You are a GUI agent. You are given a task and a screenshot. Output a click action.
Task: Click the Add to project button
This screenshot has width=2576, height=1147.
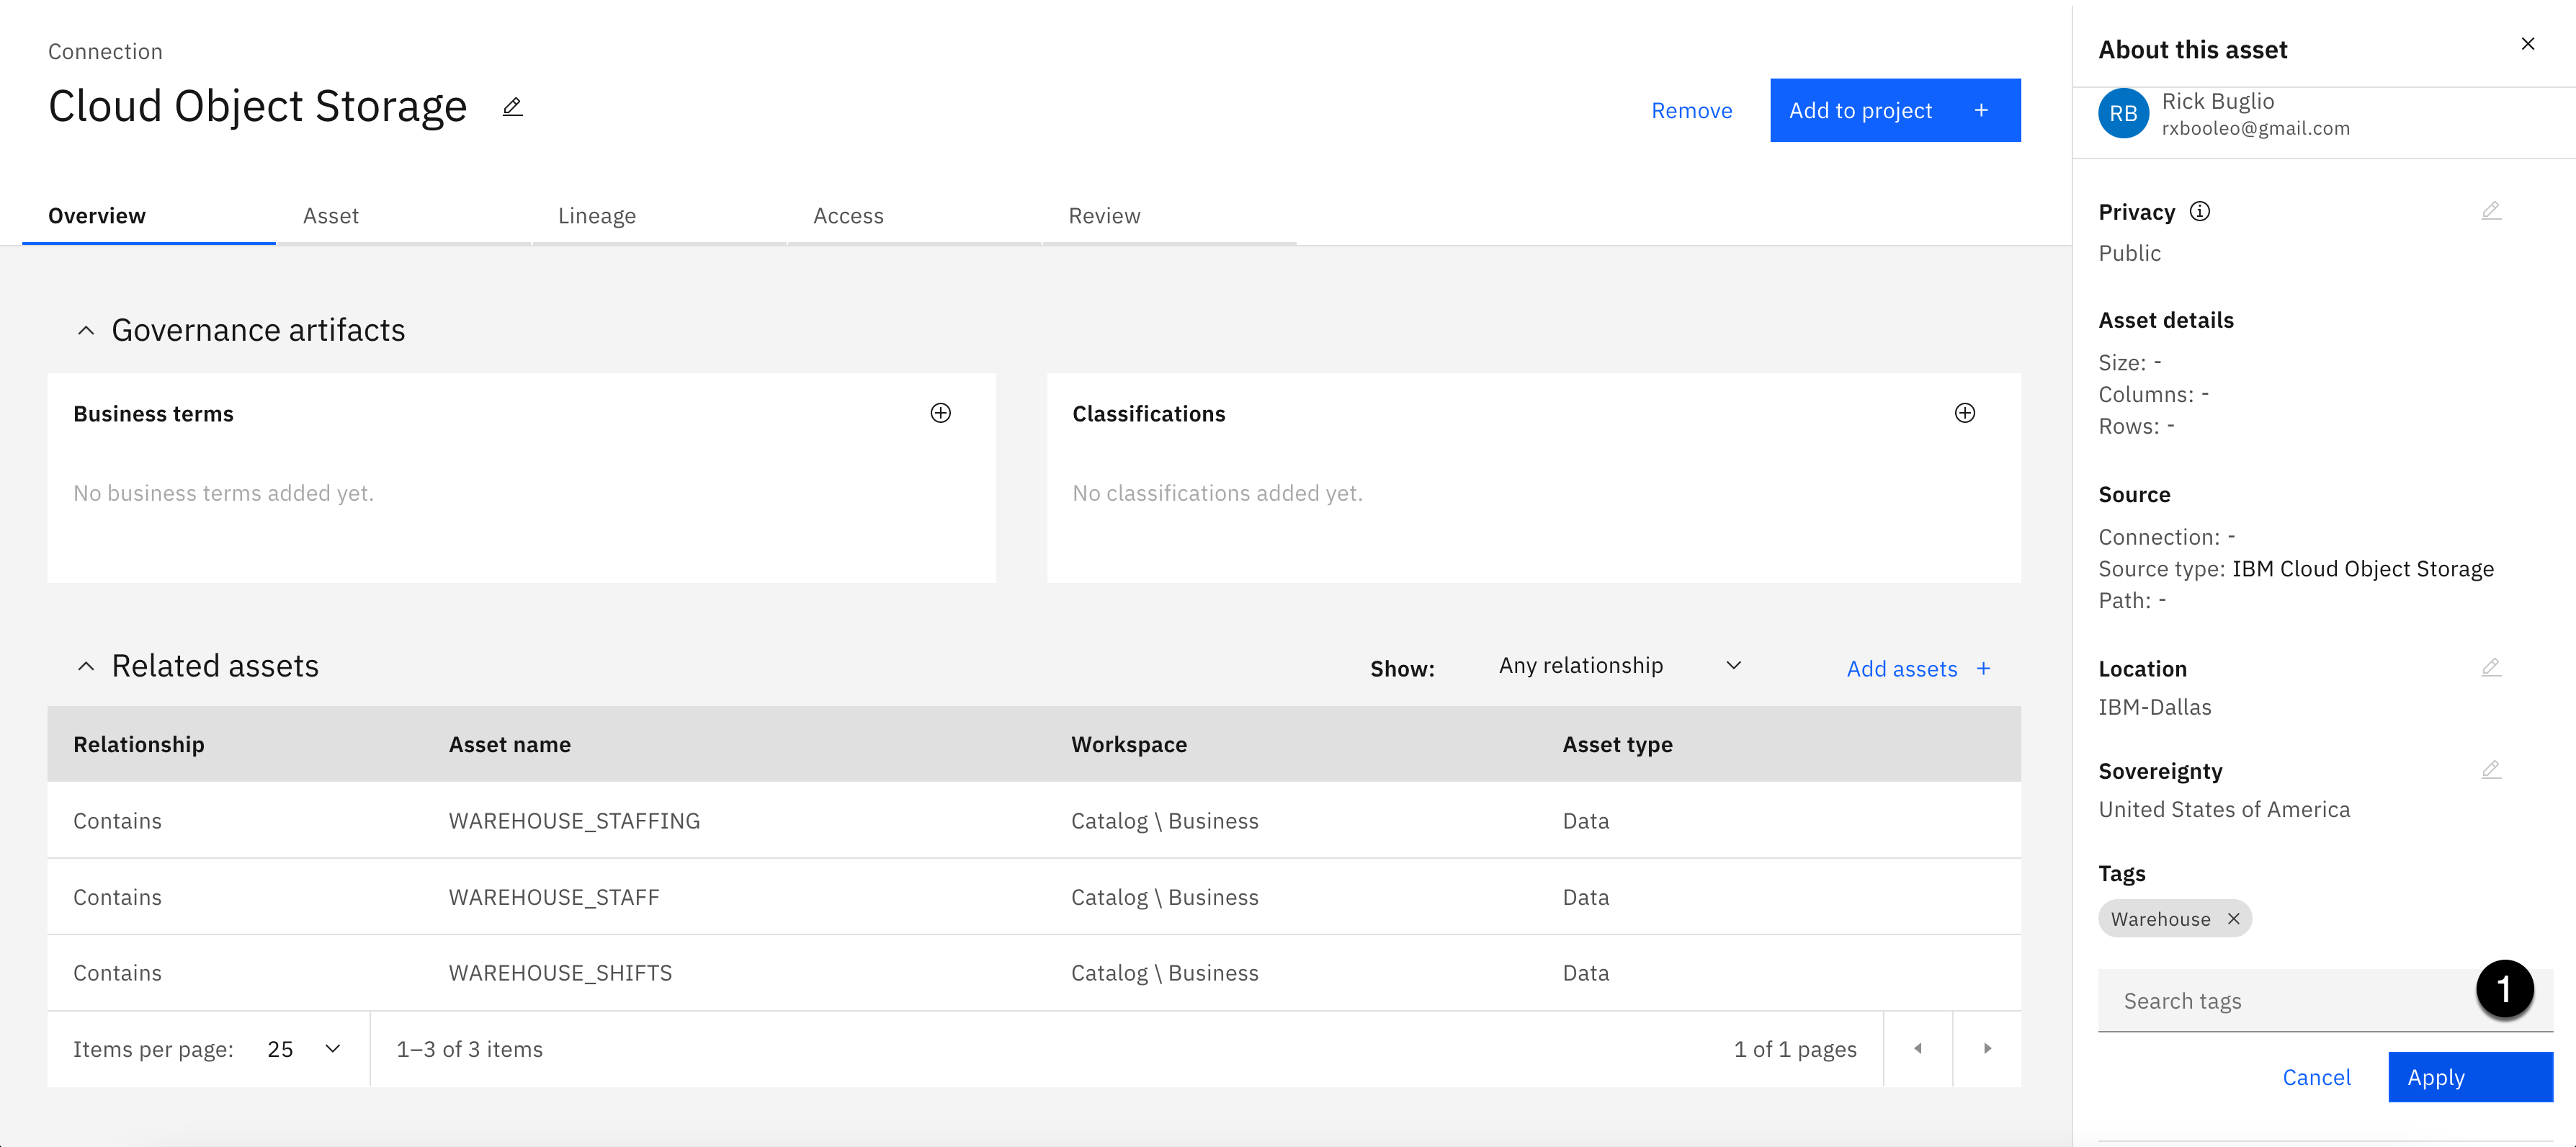1894,110
